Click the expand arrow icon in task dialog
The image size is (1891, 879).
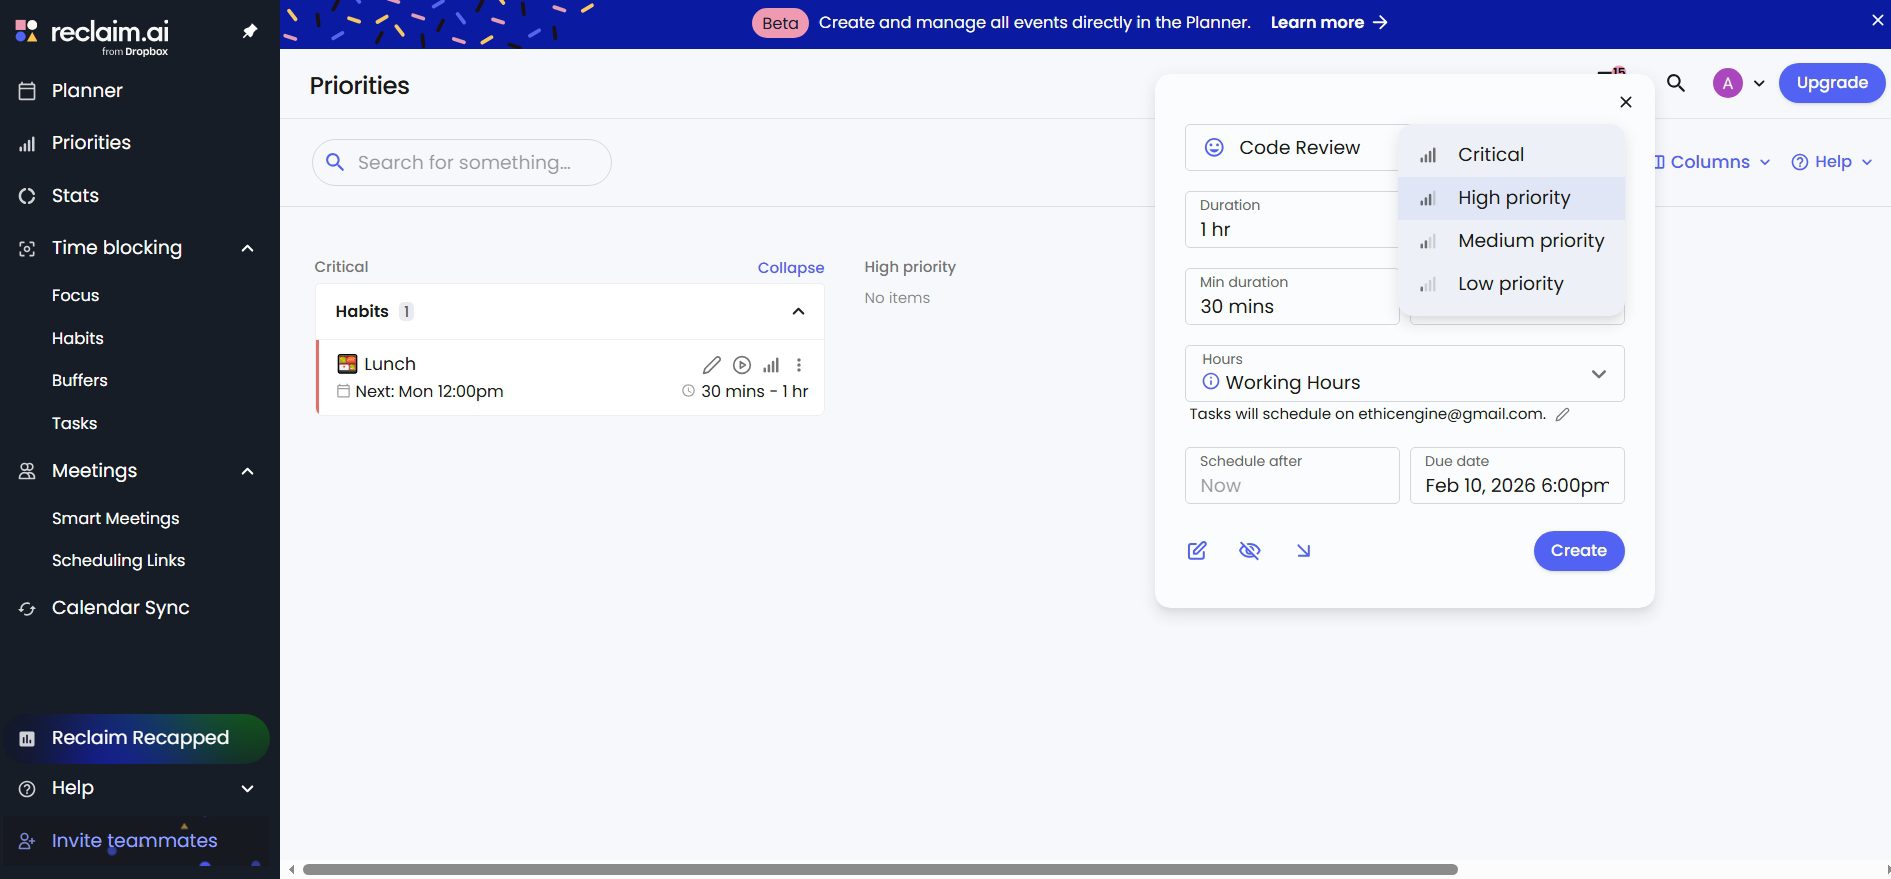click(x=1303, y=551)
